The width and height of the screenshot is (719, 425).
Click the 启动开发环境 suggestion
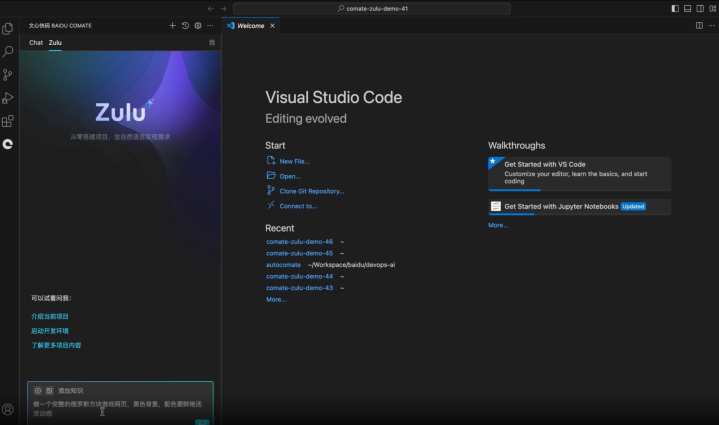[x=50, y=331]
